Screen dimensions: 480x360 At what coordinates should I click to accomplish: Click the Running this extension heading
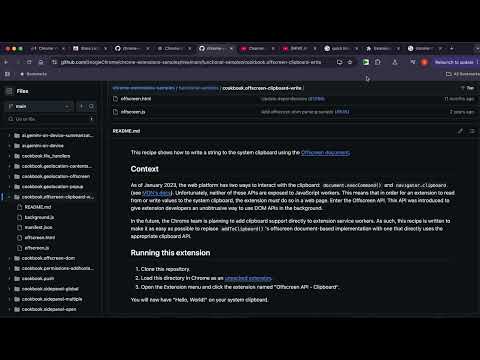[170, 253]
